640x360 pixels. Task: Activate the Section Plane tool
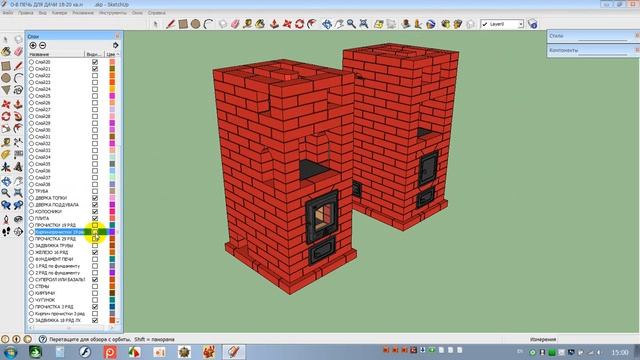point(18,232)
